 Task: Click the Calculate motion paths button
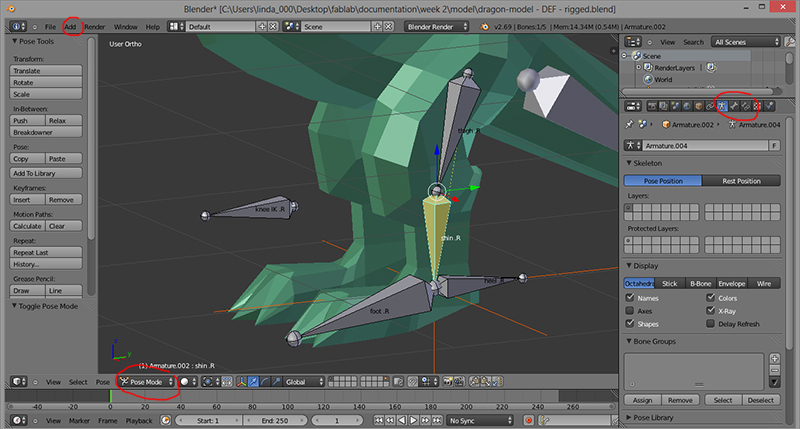(28, 225)
